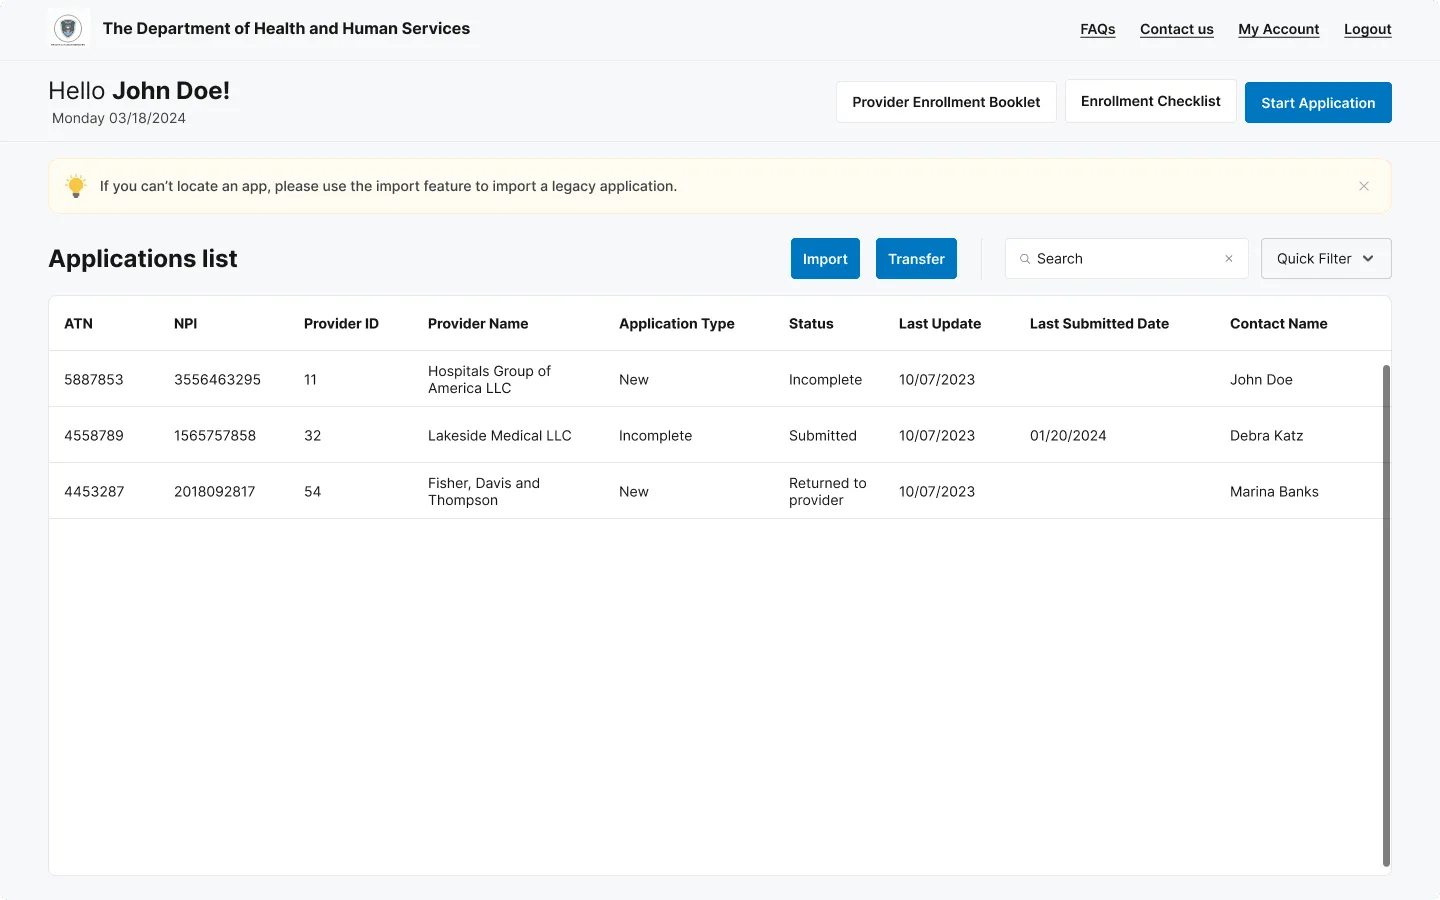Click the Status column header
This screenshot has height=900, width=1440.
tap(811, 324)
